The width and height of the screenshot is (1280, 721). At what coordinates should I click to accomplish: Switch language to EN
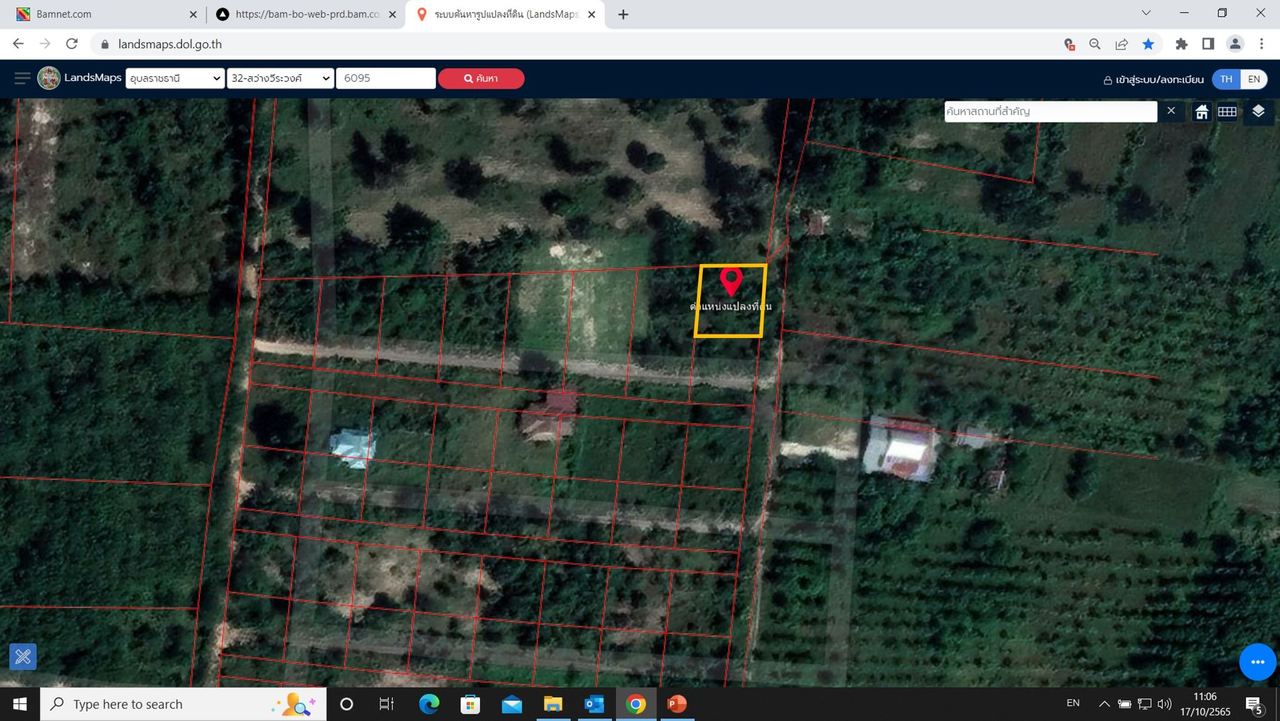1253,79
